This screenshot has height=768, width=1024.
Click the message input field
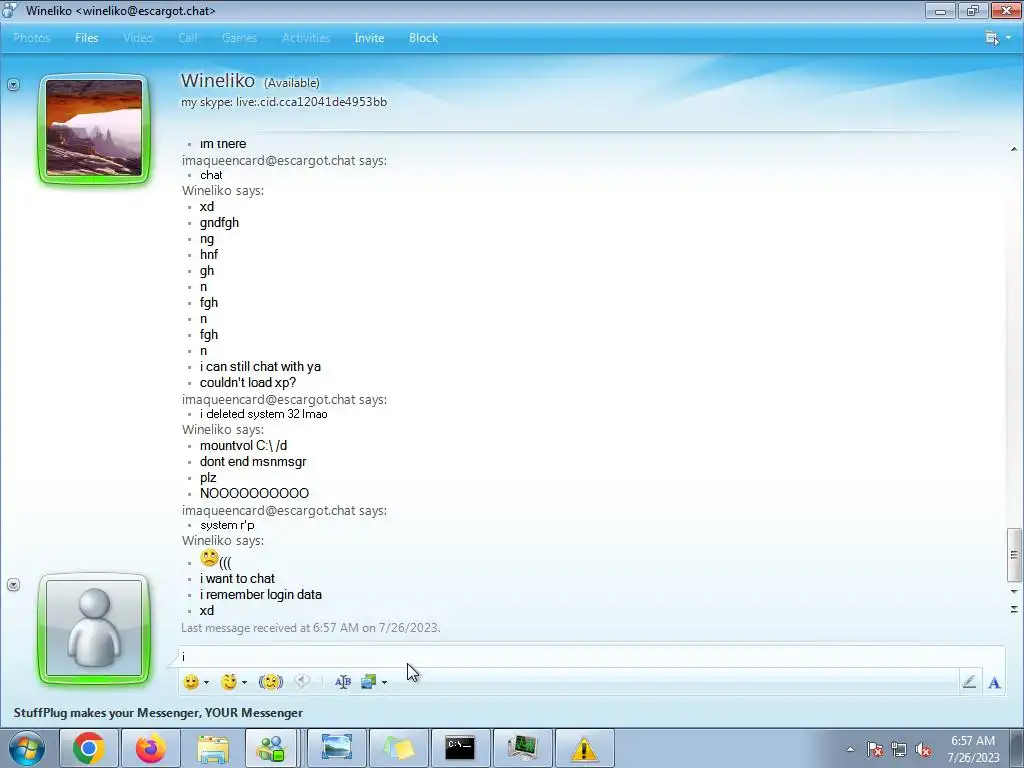[x=591, y=656]
